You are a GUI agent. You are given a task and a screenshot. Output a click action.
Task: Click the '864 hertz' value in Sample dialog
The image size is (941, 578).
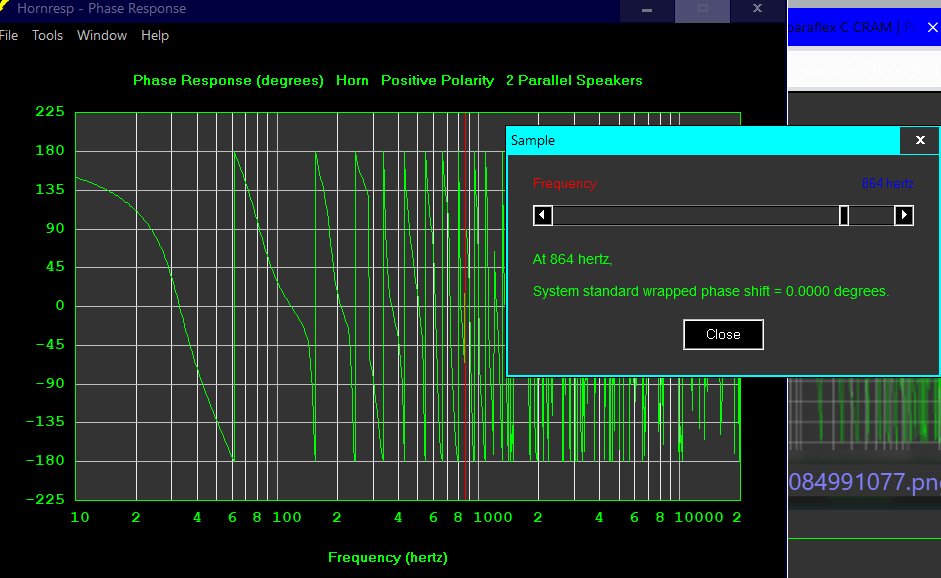(x=887, y=184)
